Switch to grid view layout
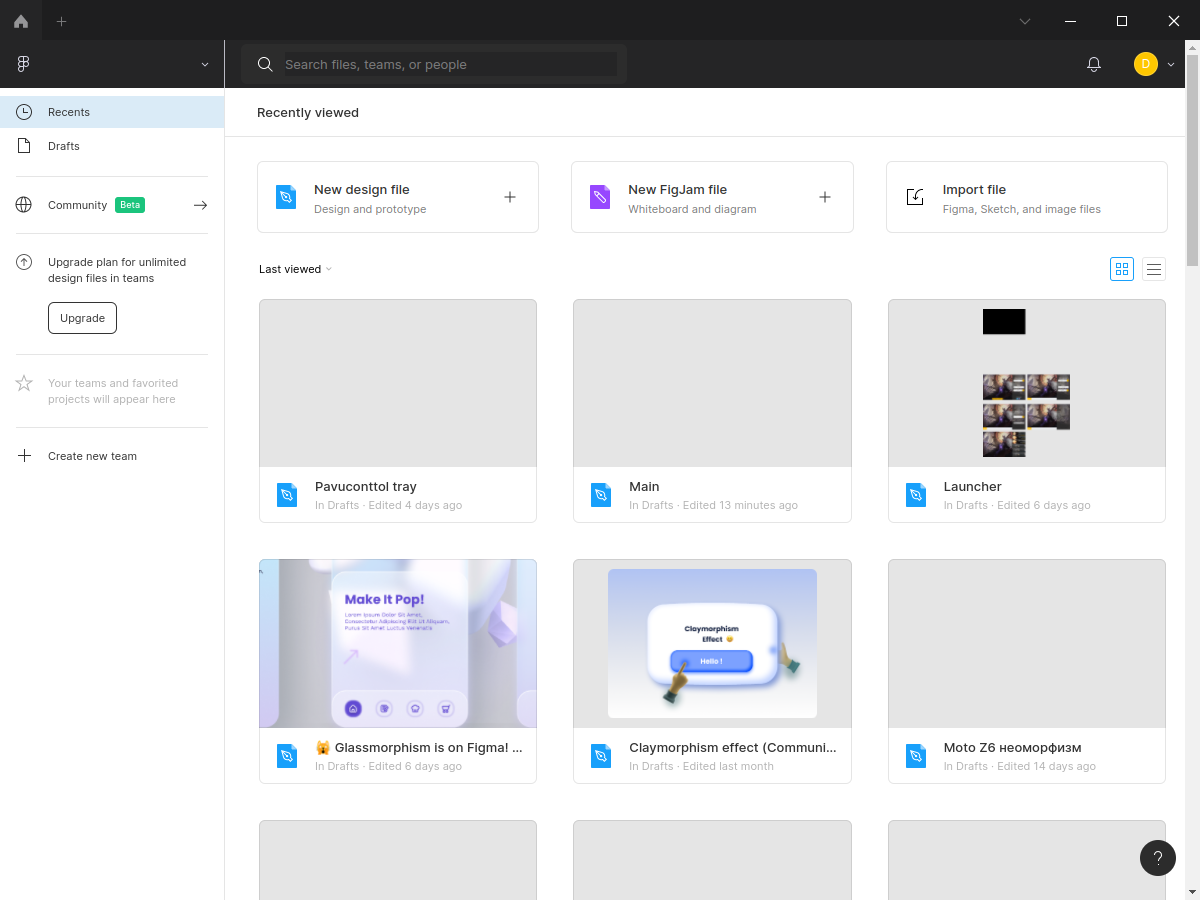The image size is (1200, 900). tap(1121, 268)
